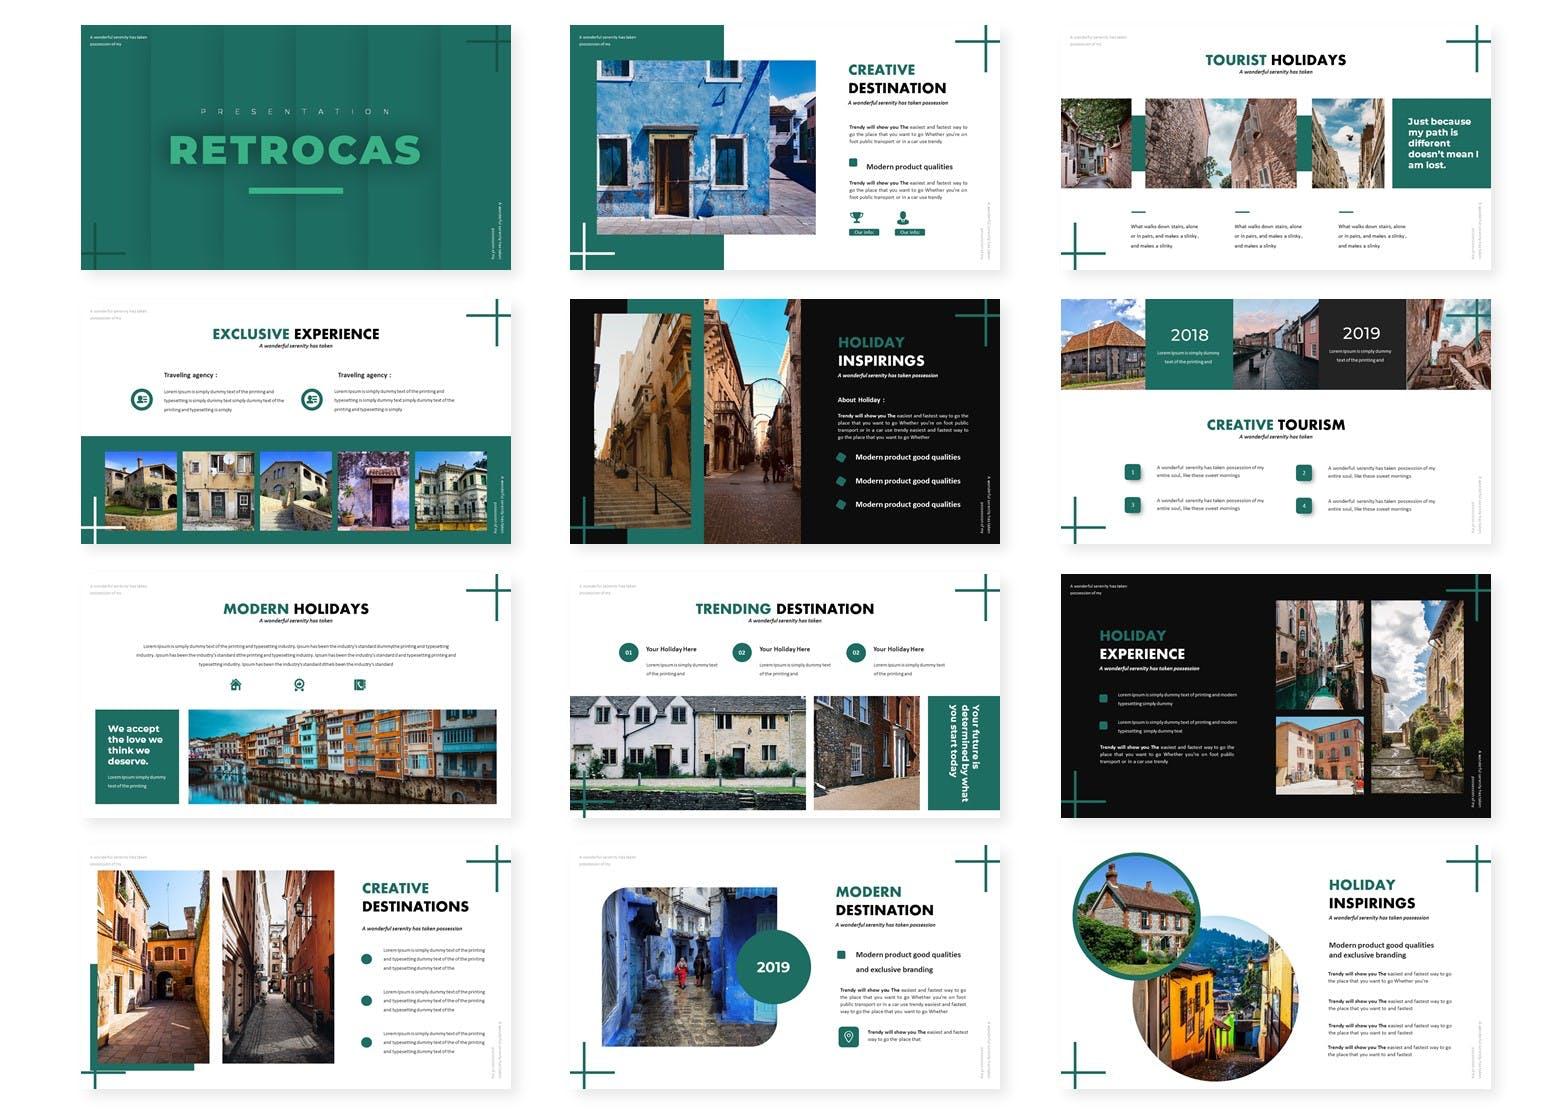
Task: Select the stone stairway photo on dark Holiday Inspirings slide
Action: tap(642, 421)
